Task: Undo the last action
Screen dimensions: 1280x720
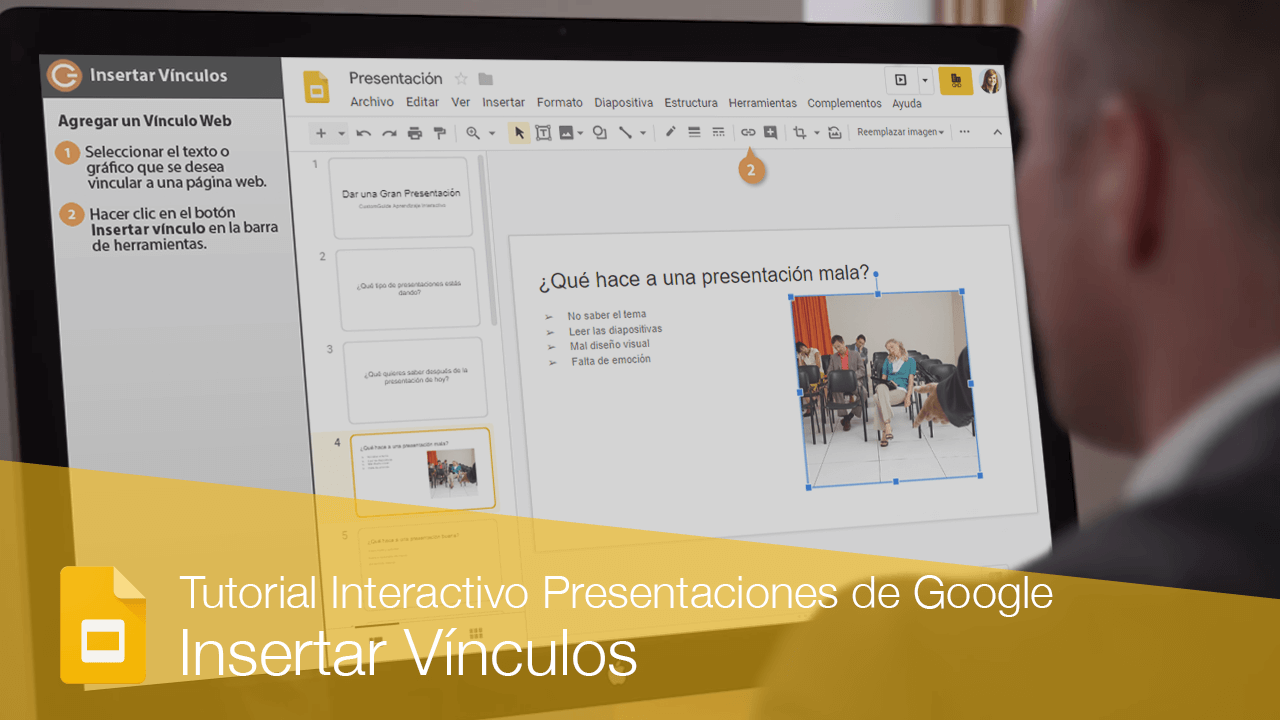Action: click(x=364, y=132)
